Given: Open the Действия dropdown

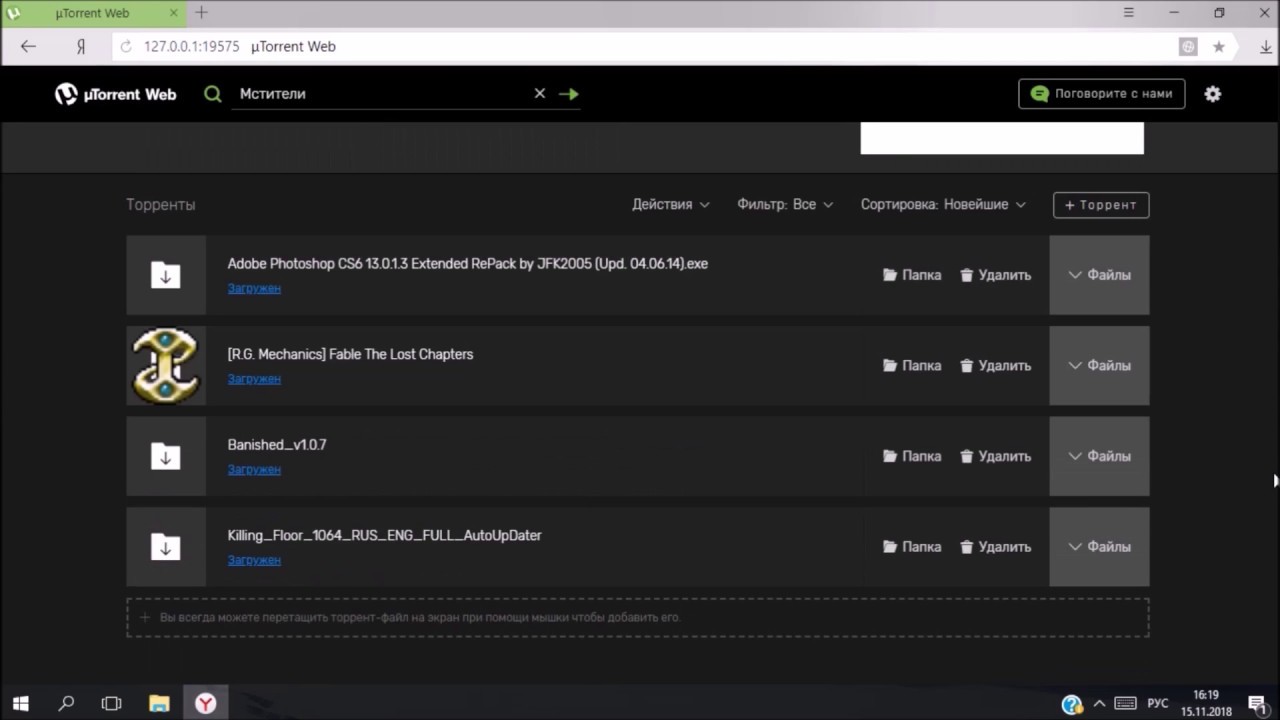Looking at the screenshot, I should pos(671,204).
